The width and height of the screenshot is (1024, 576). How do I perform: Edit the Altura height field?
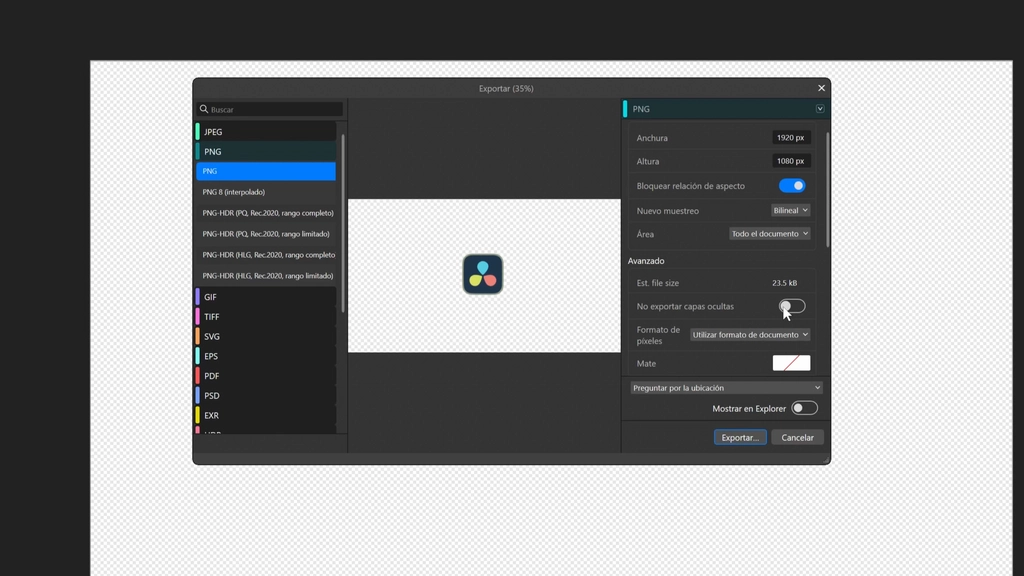pyautogui.click(x=791, y=161)
